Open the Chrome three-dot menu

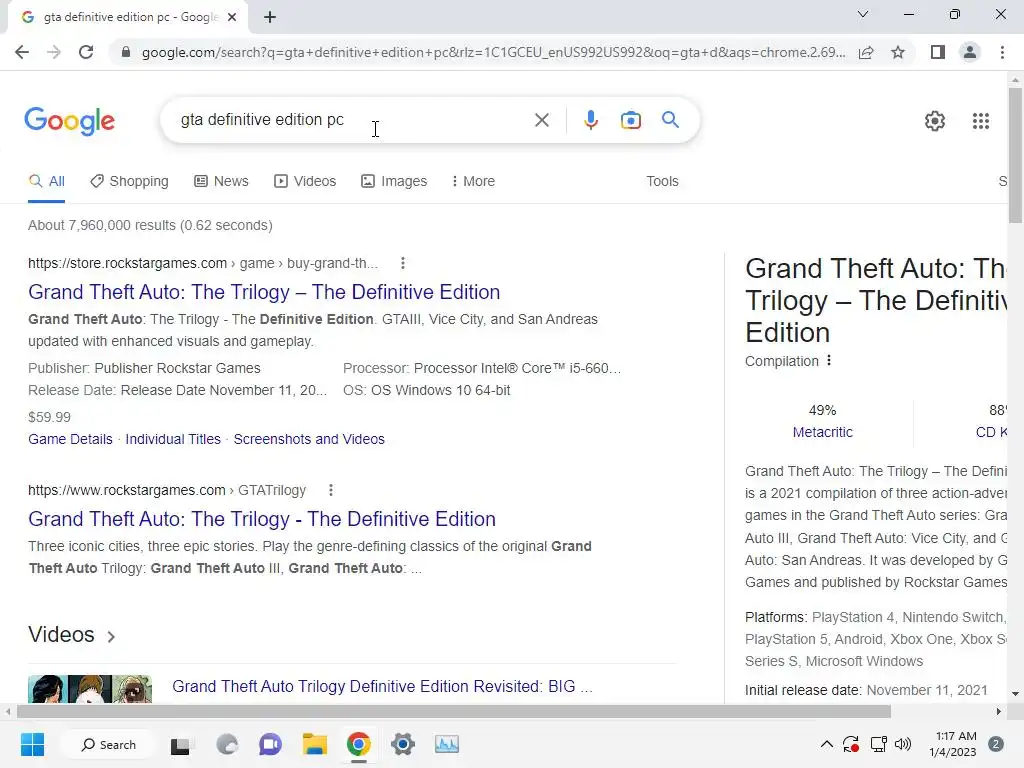[1002, 52]
